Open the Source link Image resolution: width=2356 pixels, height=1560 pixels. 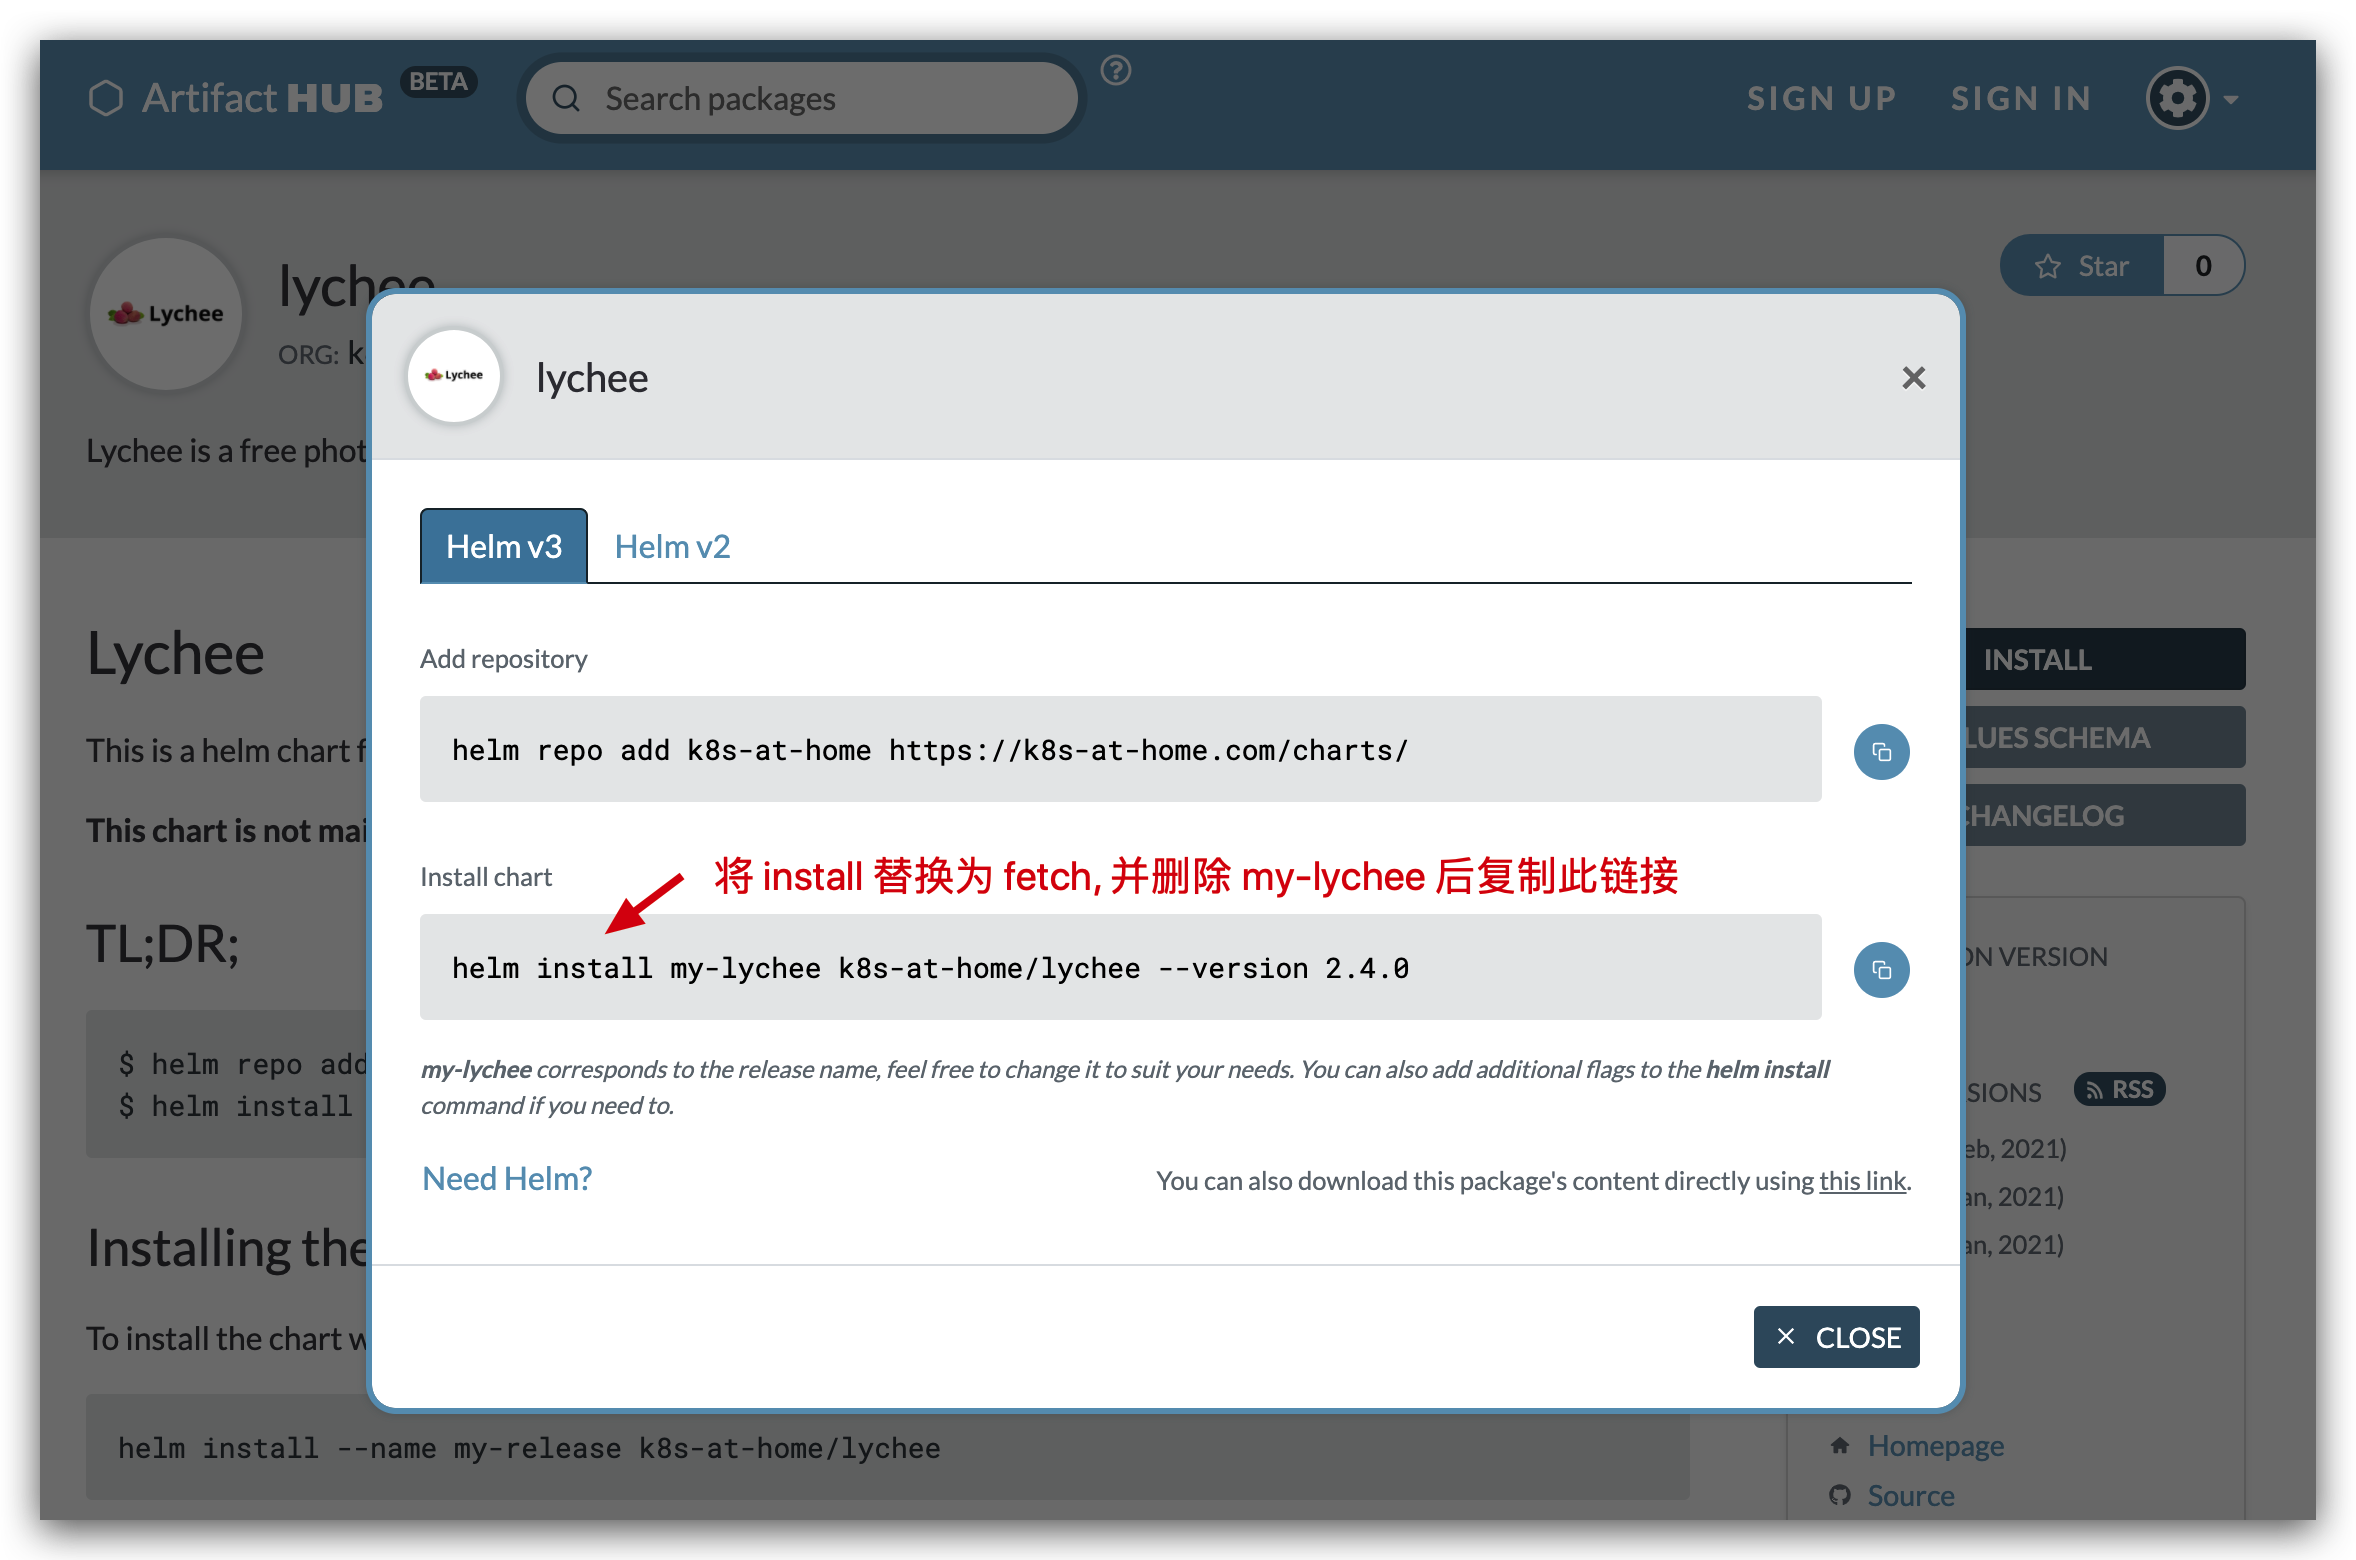tap(1911, 1496)
